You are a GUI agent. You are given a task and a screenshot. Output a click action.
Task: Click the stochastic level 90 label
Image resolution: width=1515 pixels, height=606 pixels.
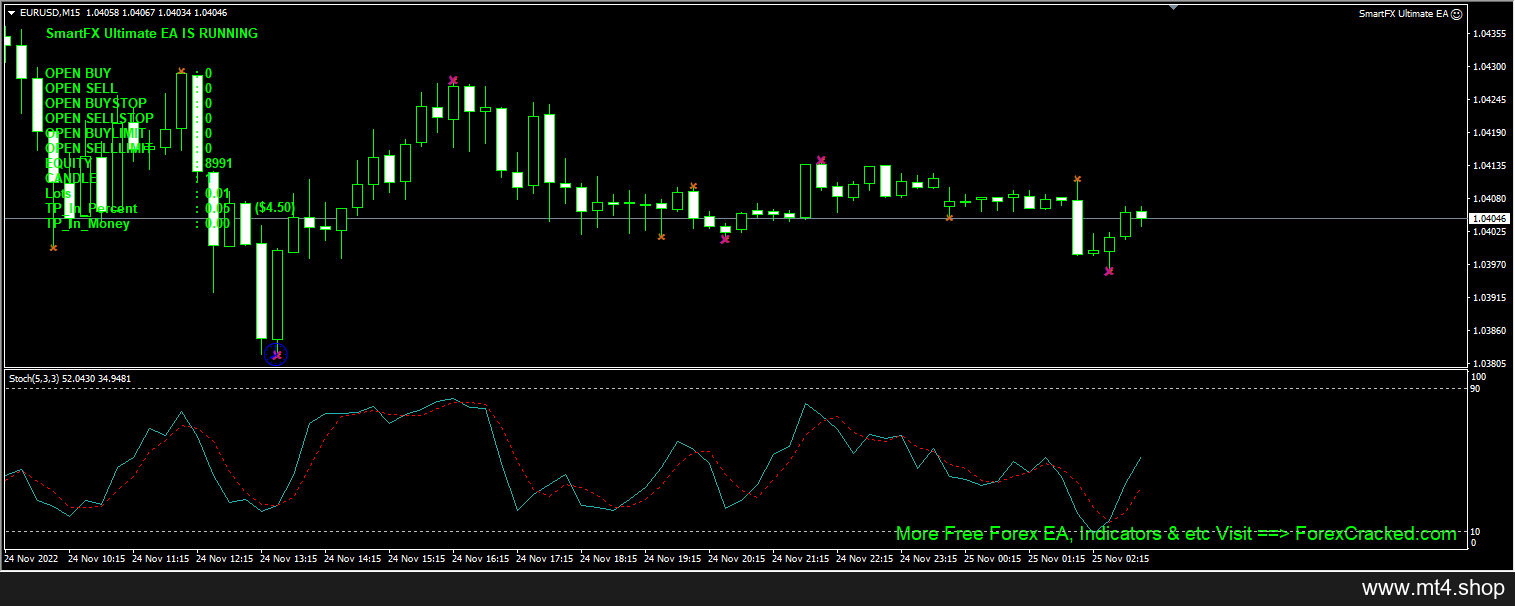[1476, 388]
